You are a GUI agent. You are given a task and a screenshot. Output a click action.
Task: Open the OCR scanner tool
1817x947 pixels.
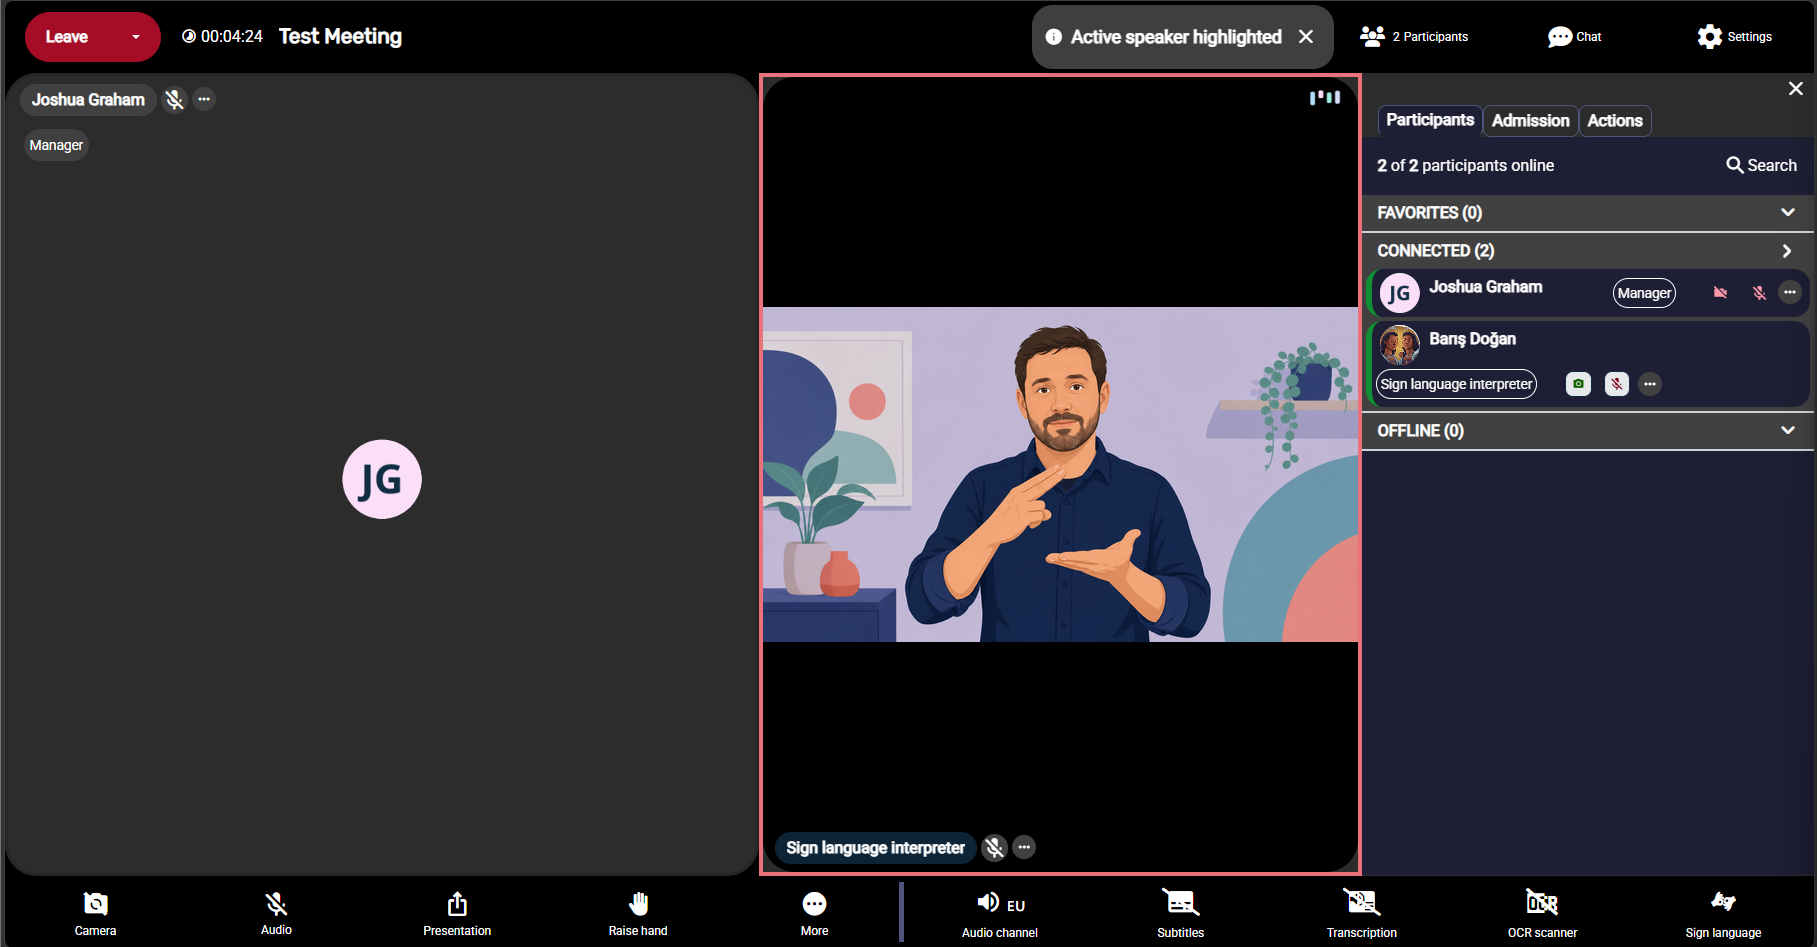tap(1543, 915)
